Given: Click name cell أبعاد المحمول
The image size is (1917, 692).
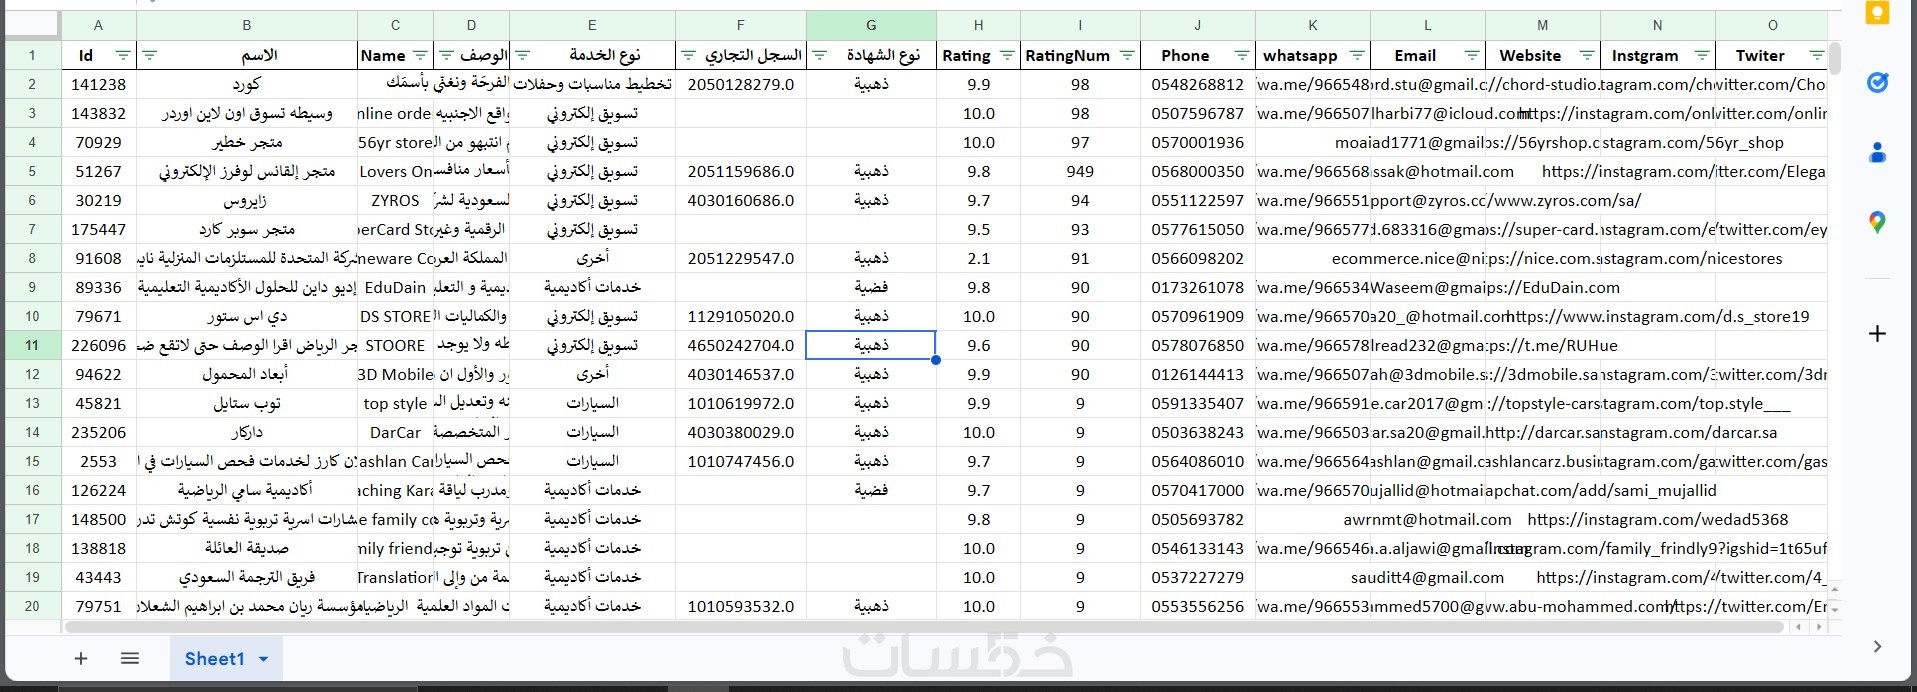Looking at the screenshot, I should 246,374.
